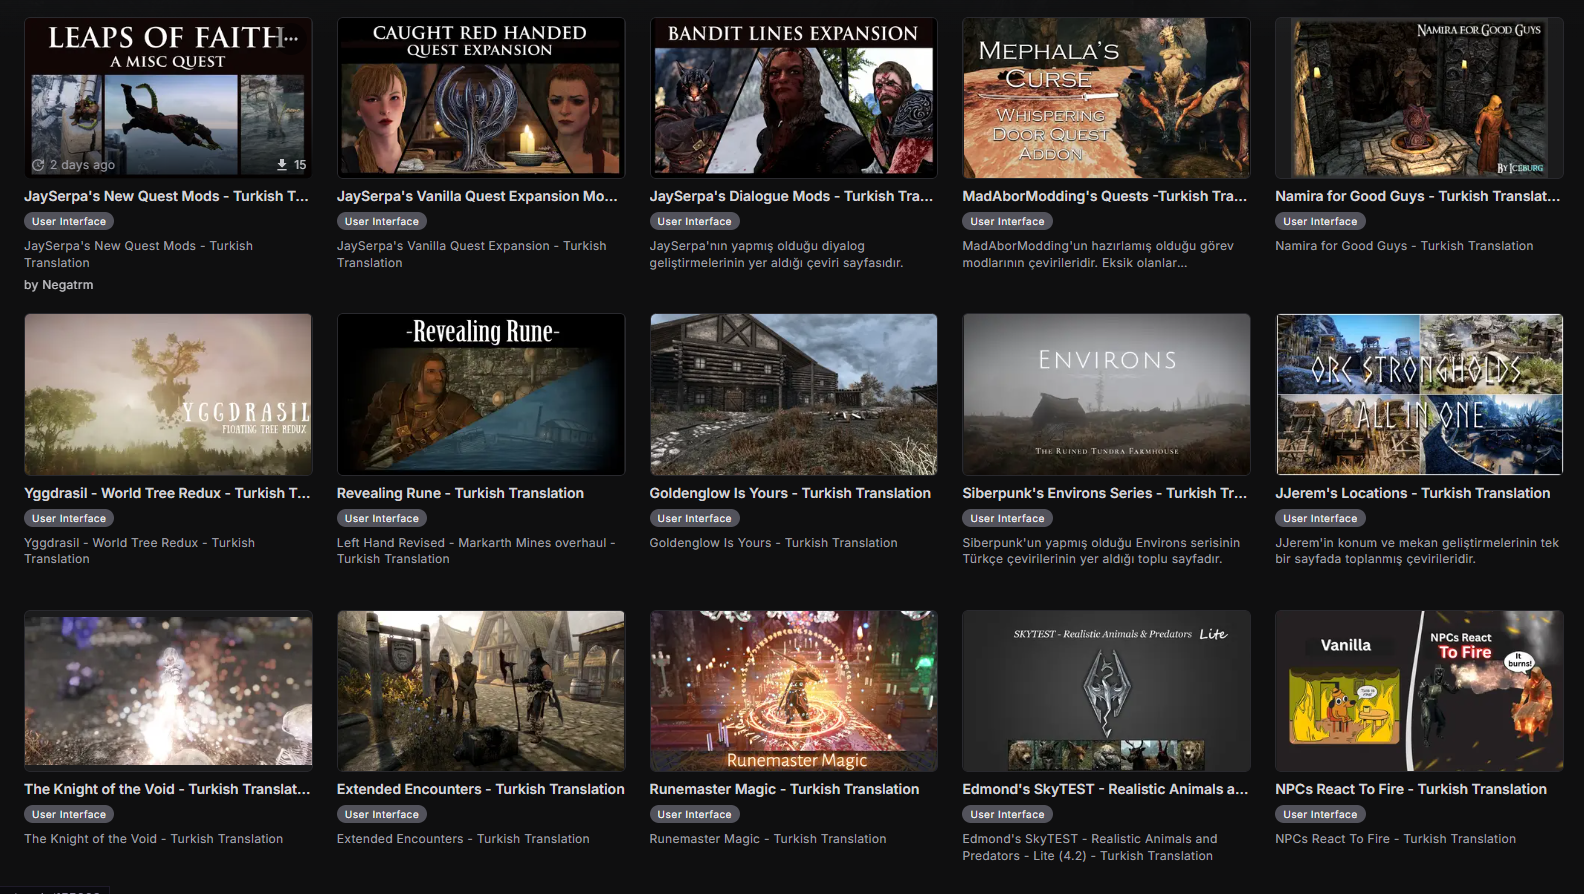The height and width of the screenshot is (894, 1584).
Task: Open 'JaySerpa's Vanilla Quest Expansion' title link
Action: point(477,196)
